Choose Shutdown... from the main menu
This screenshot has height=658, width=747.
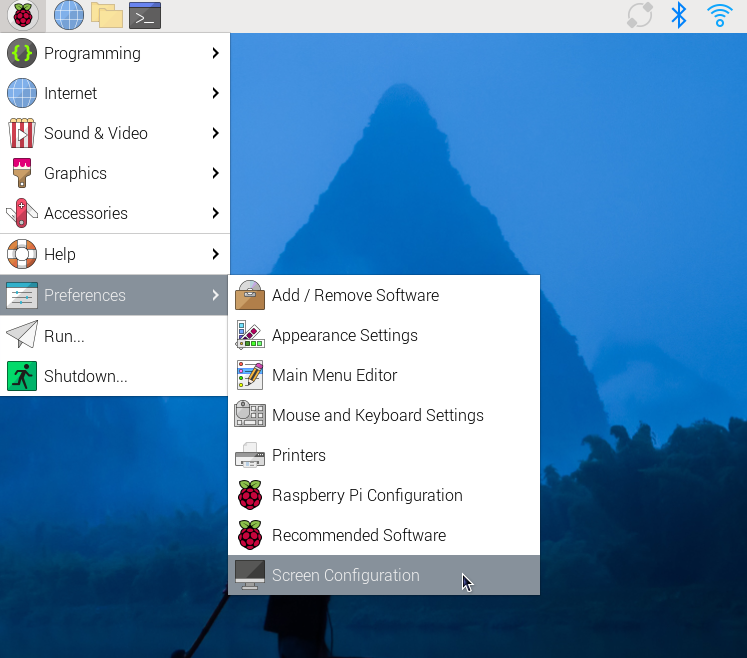[115, 376]
